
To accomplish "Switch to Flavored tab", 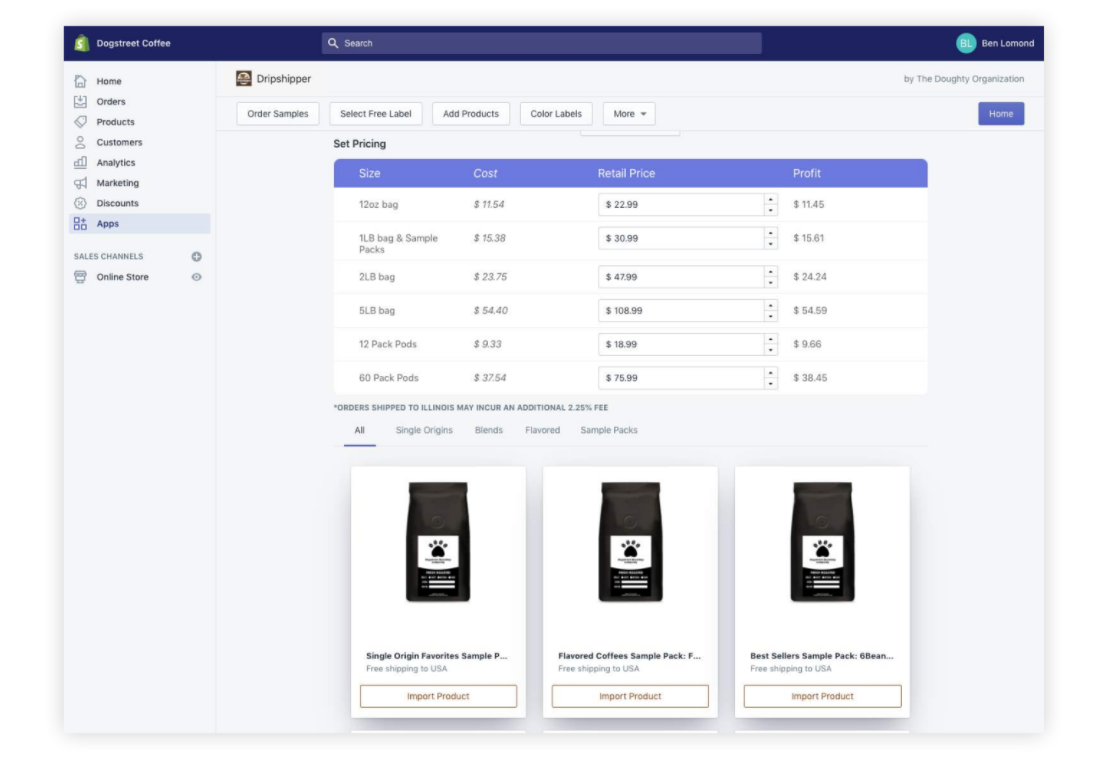I will point(543,431).
